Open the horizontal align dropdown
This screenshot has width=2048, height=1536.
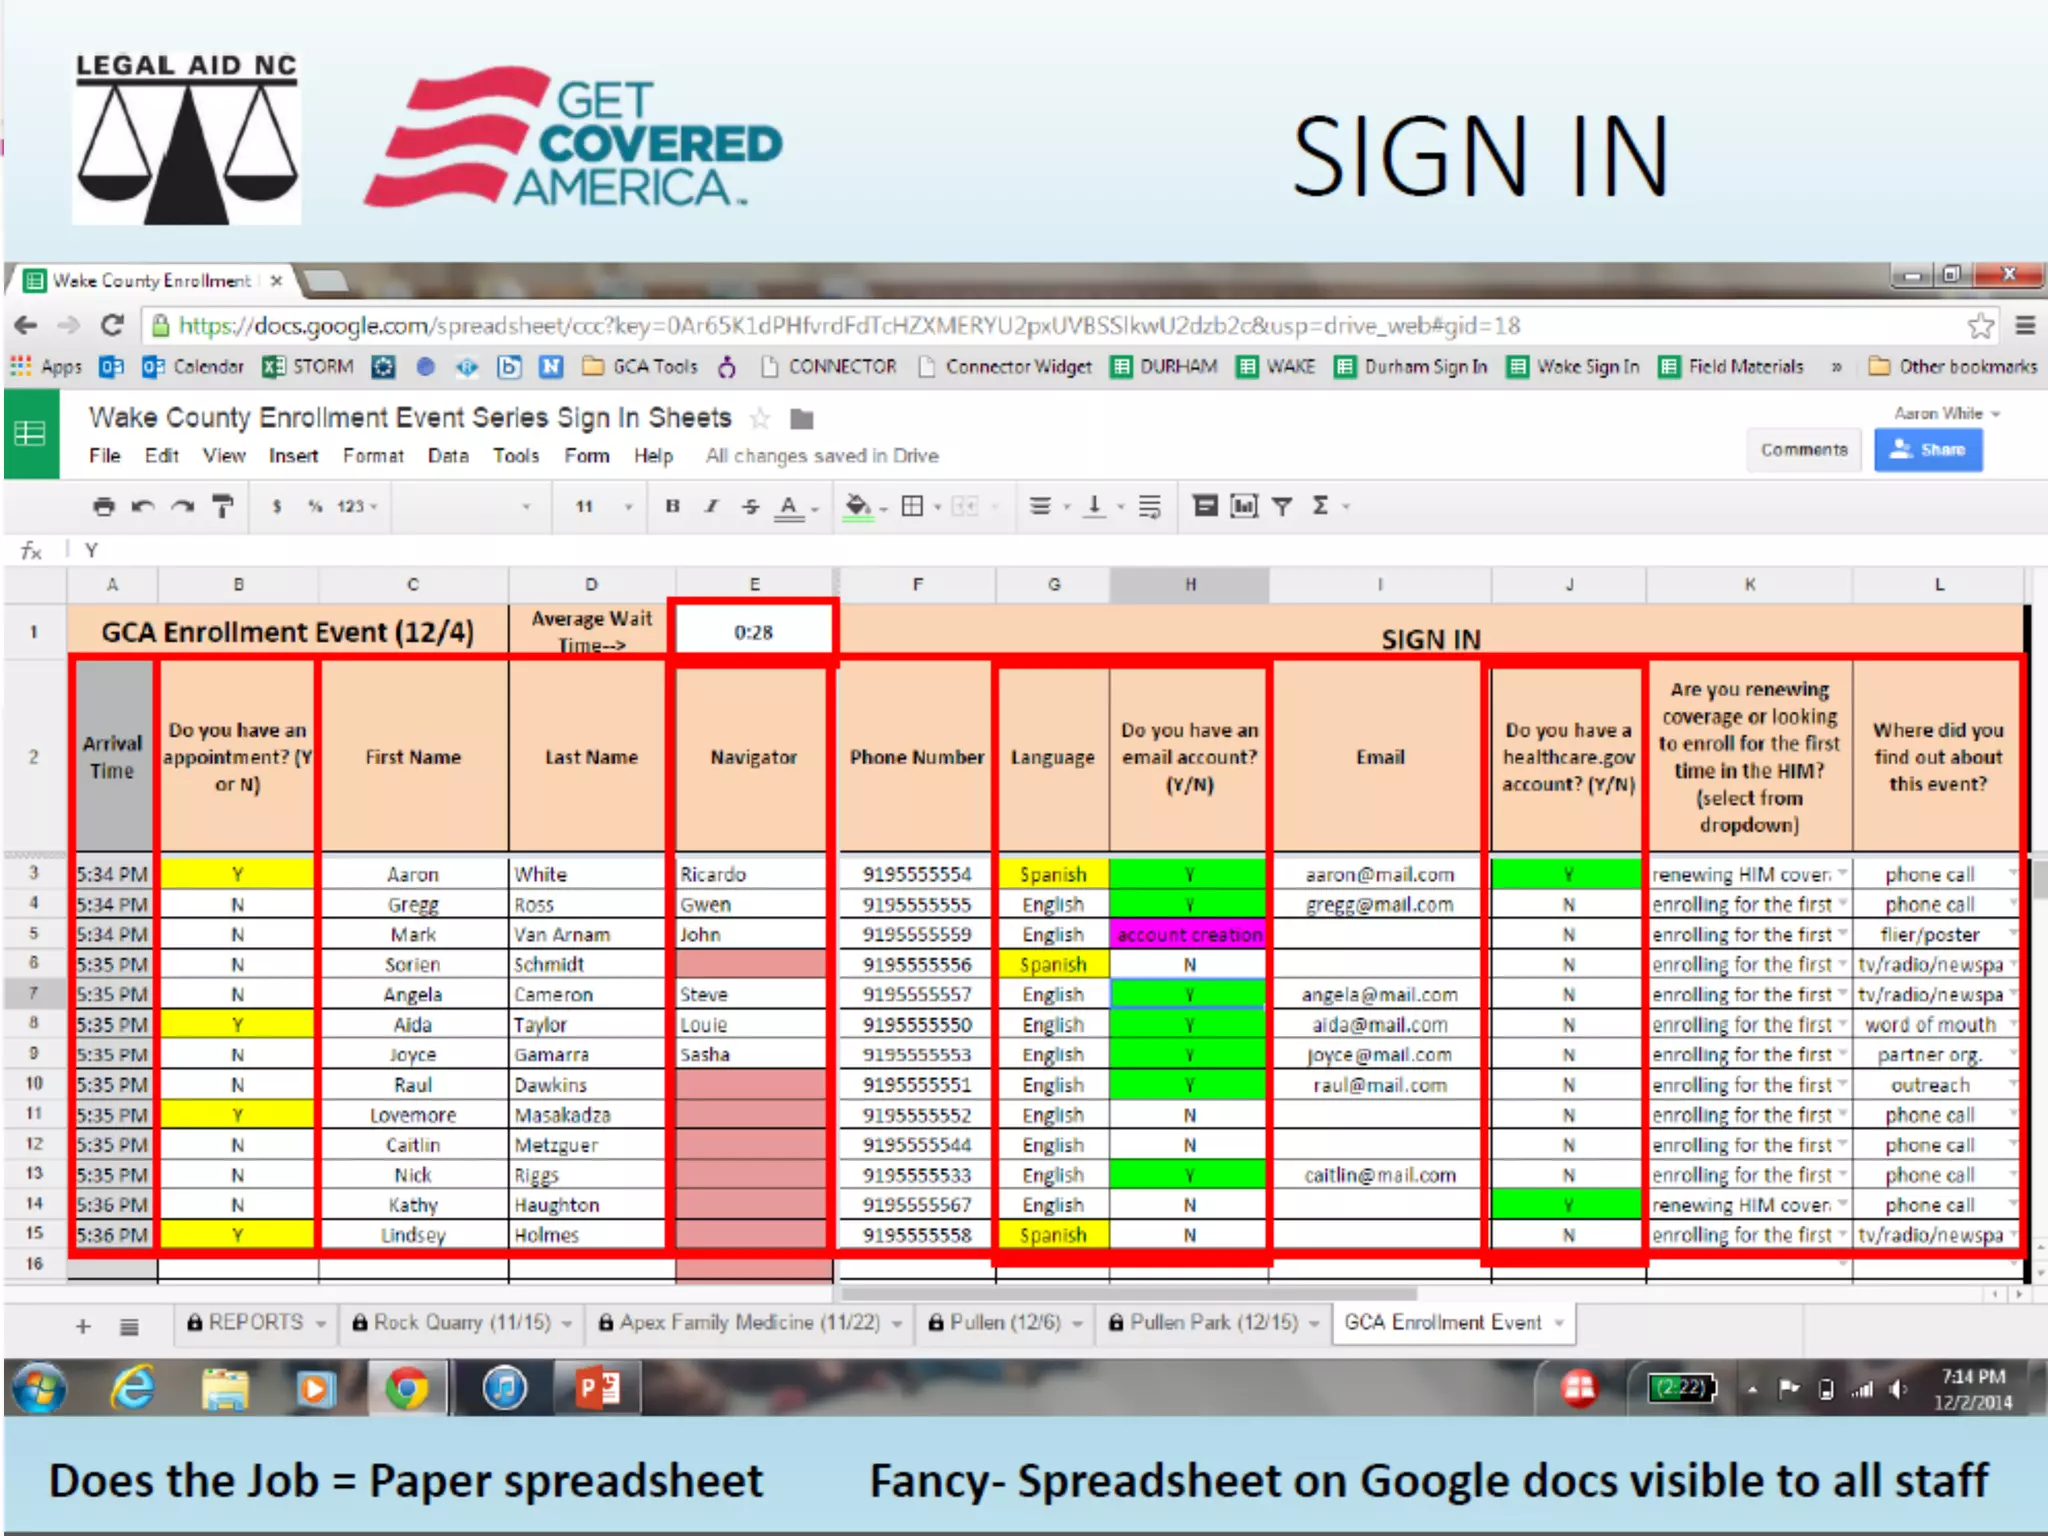(x=1049, y=506)
